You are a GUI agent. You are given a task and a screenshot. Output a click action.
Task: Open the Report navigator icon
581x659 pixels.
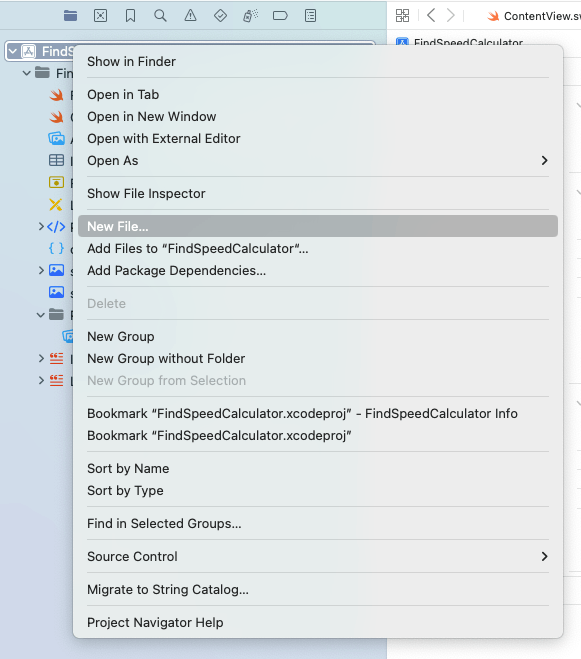(x=310, y=16)
